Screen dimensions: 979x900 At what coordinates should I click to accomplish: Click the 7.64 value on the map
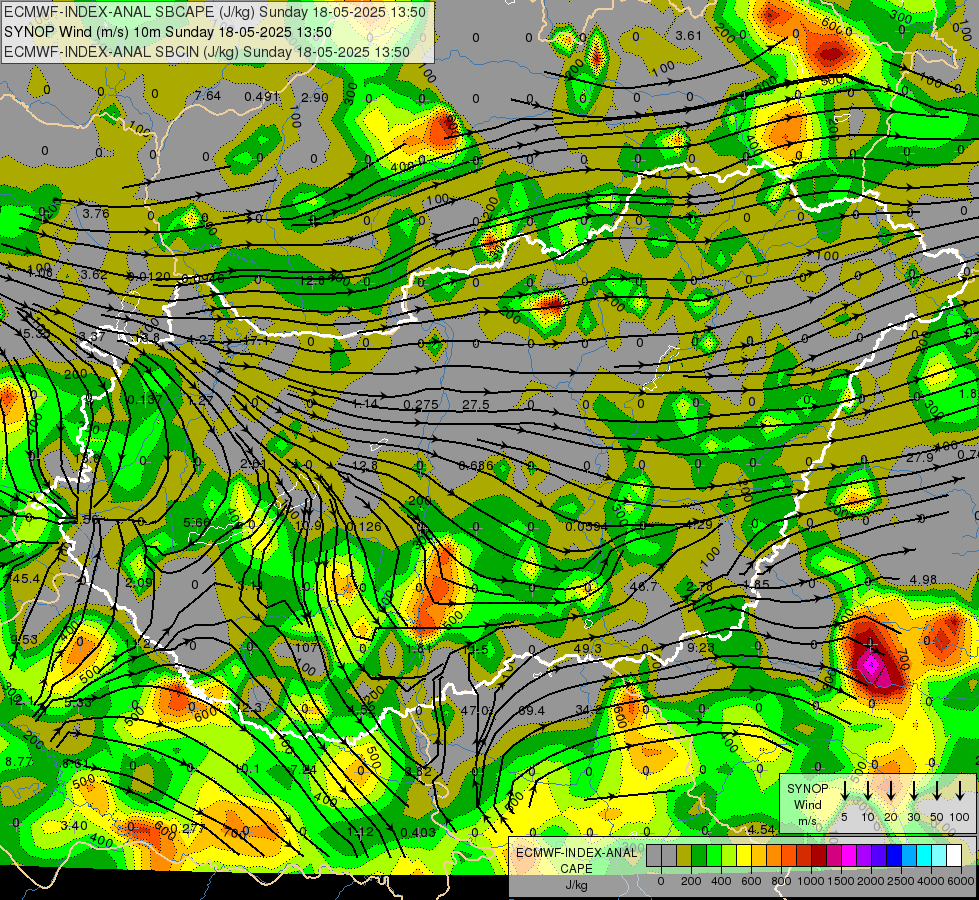[x=207, y=96]
